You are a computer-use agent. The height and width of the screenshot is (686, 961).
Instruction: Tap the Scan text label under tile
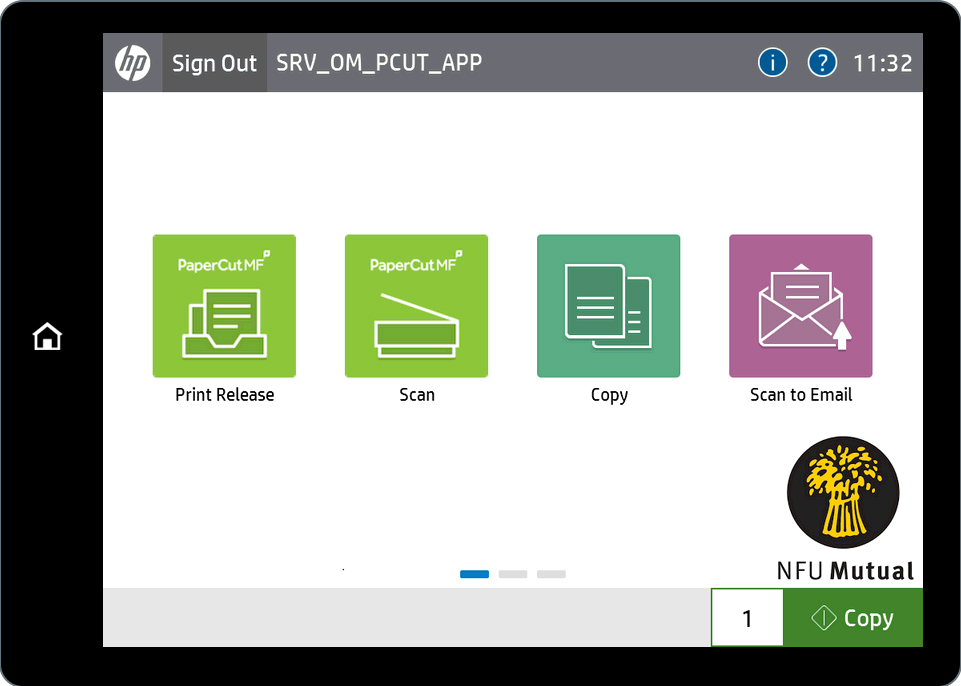pyautogui.click(x=416, y=395)
